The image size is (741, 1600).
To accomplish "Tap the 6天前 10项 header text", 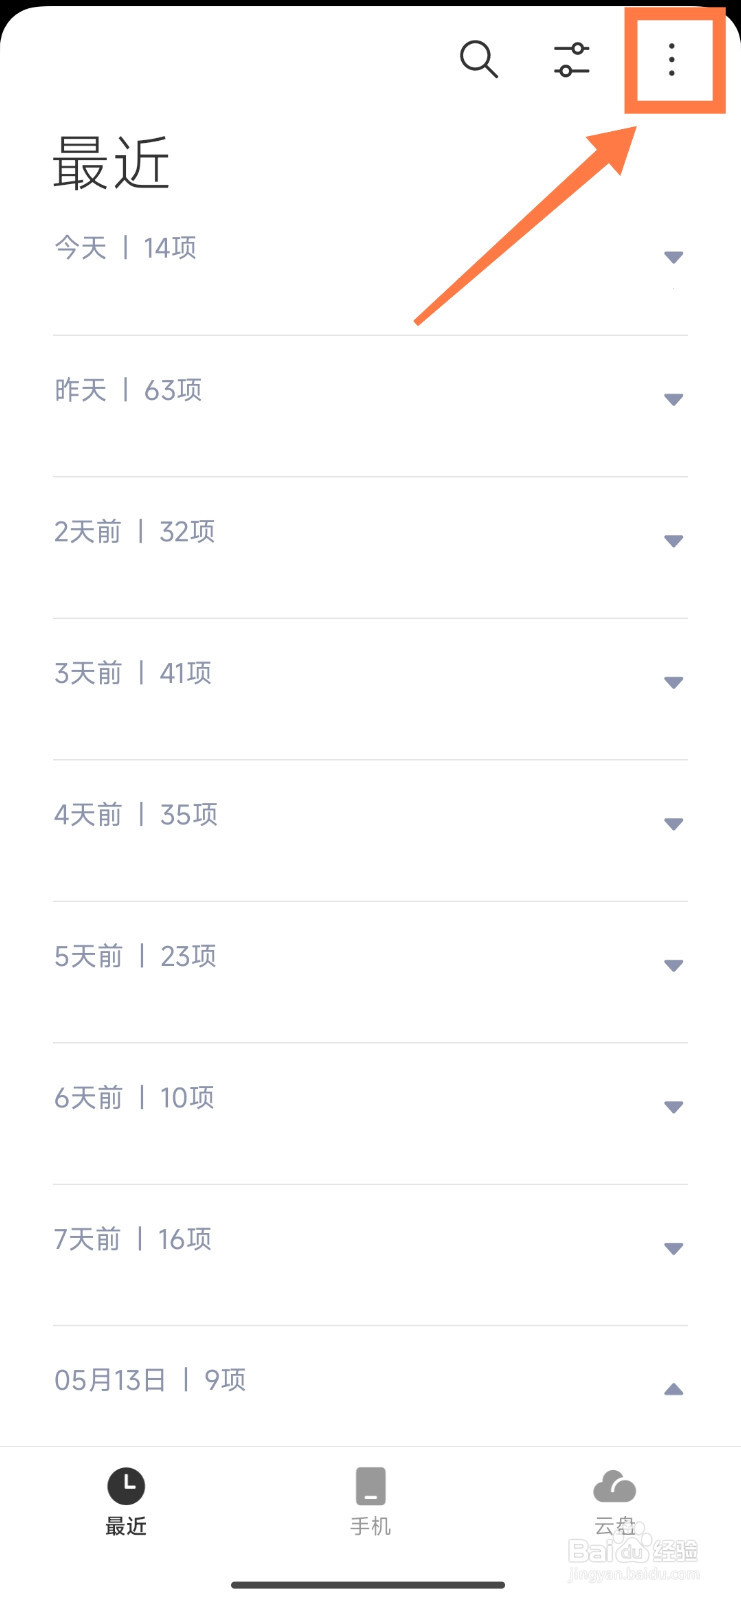I will coord(134,1098).
